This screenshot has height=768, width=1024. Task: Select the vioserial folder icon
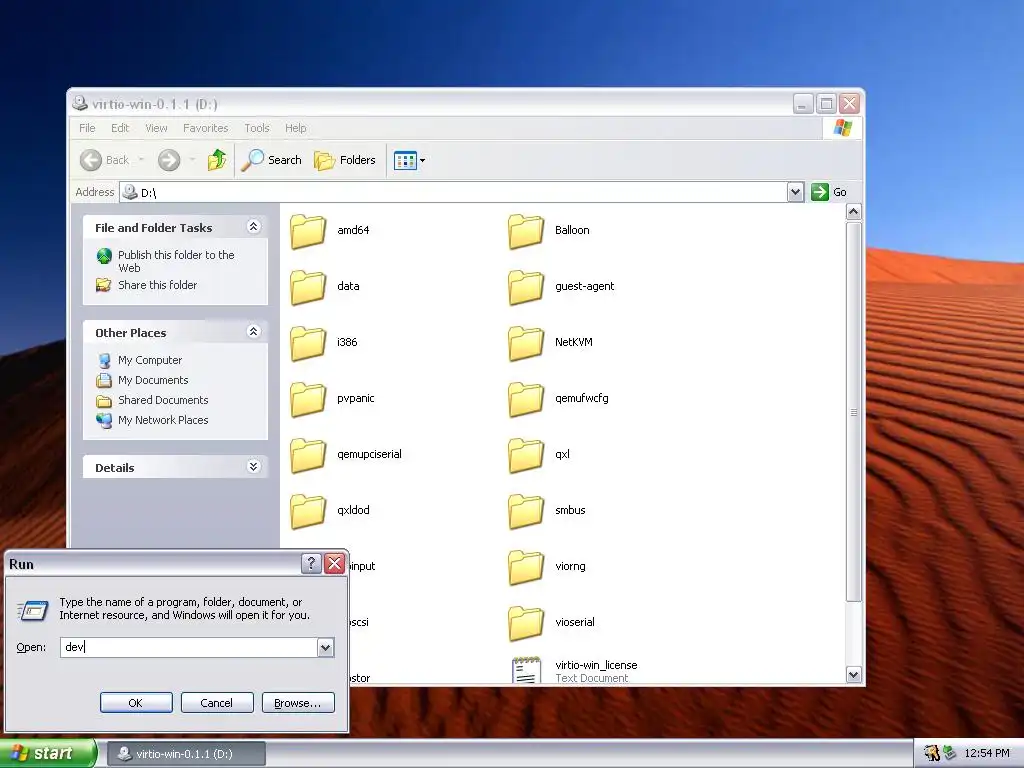tap(526, 624)
